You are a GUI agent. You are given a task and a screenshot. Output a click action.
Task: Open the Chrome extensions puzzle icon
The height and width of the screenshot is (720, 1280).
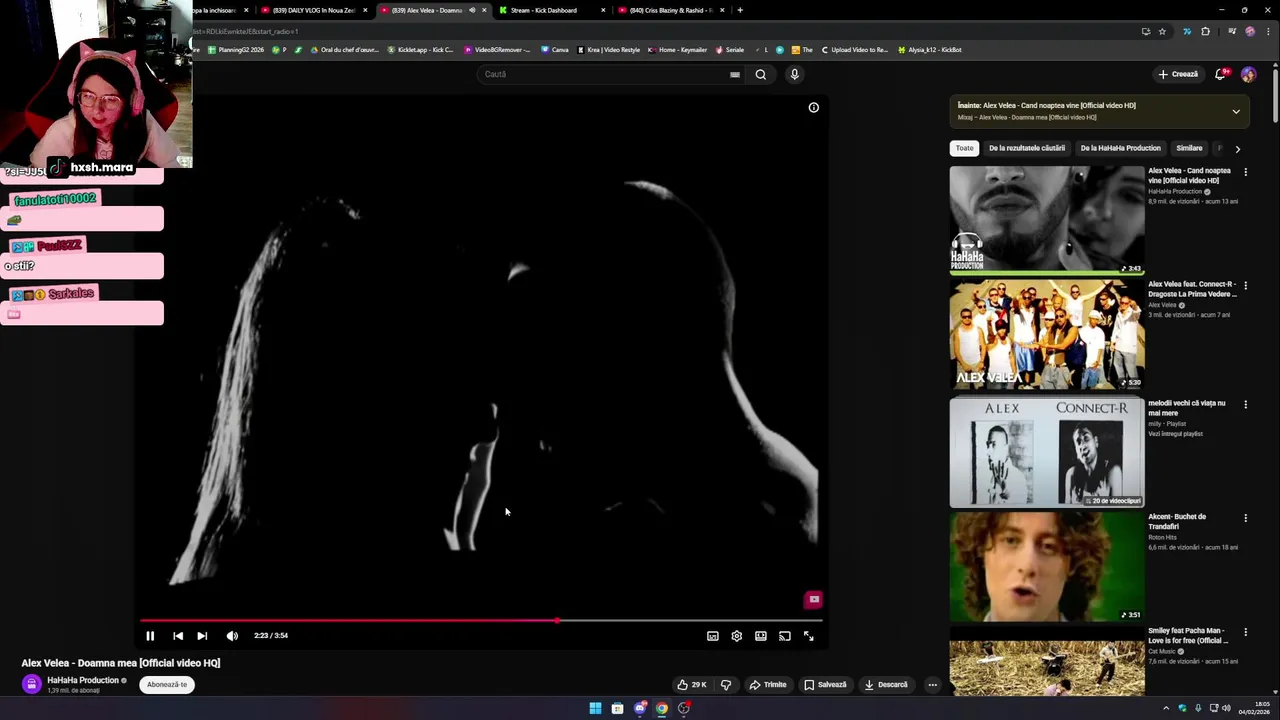[x=1205, y=31]
